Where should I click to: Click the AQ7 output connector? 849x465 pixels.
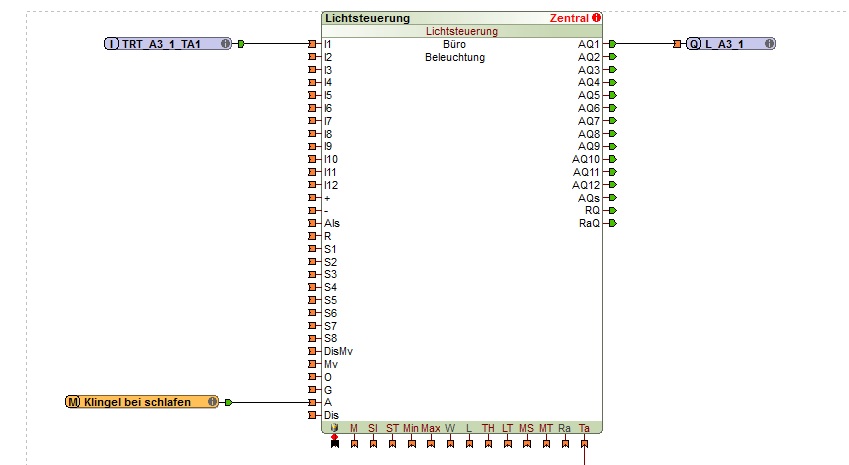pyautogui.click(x=612, y=121)
